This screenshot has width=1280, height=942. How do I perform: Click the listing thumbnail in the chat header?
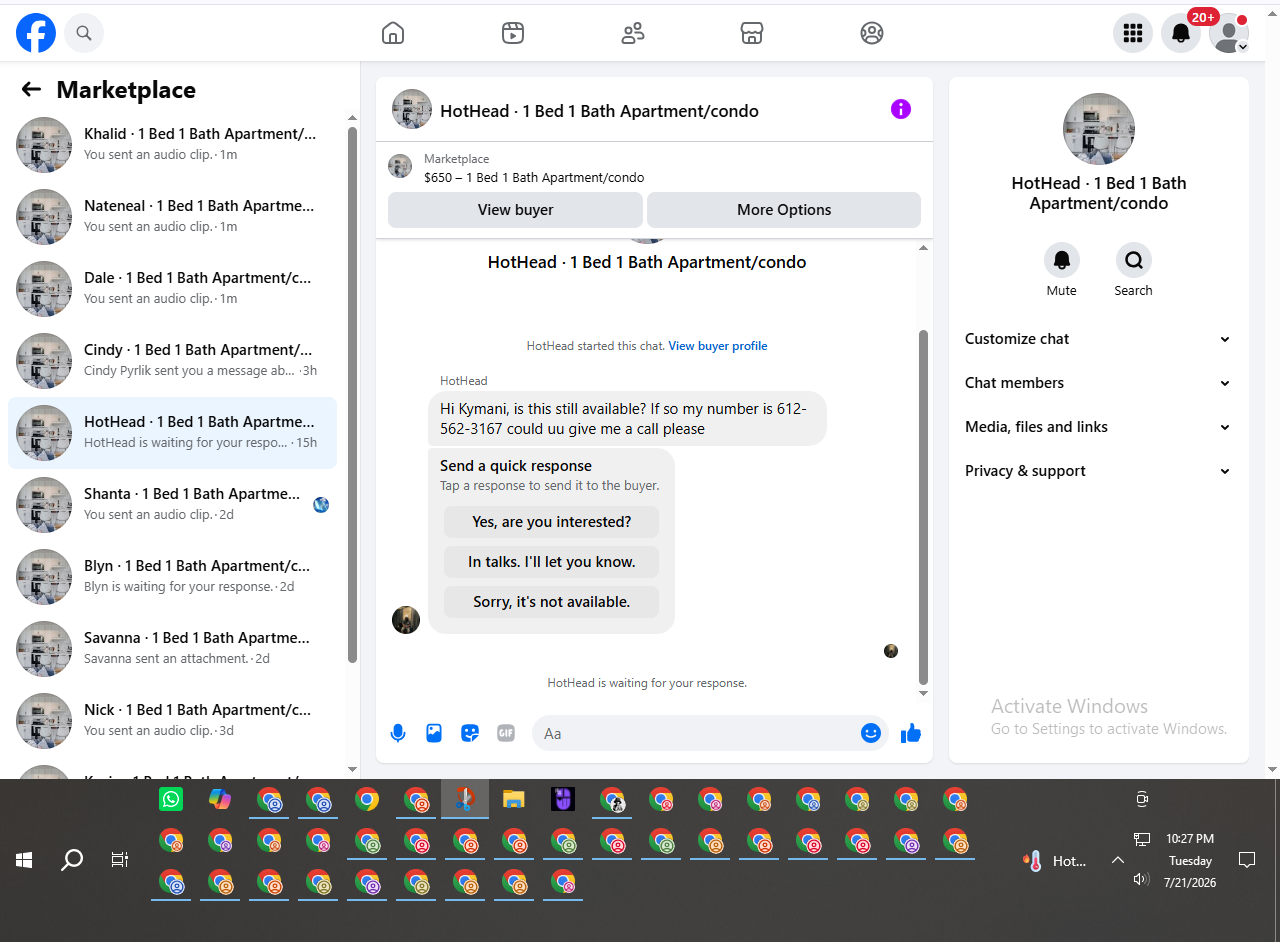tap(412, 109)
